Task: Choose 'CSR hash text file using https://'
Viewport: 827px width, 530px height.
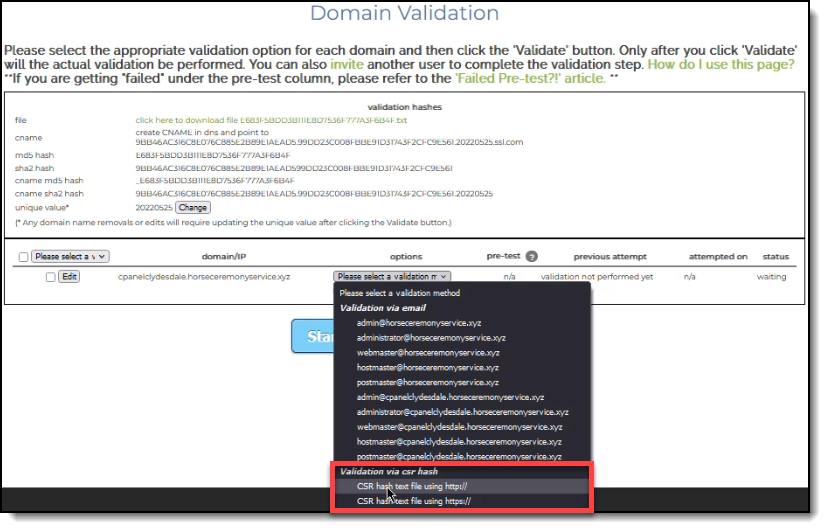Action: pos(414,501)
